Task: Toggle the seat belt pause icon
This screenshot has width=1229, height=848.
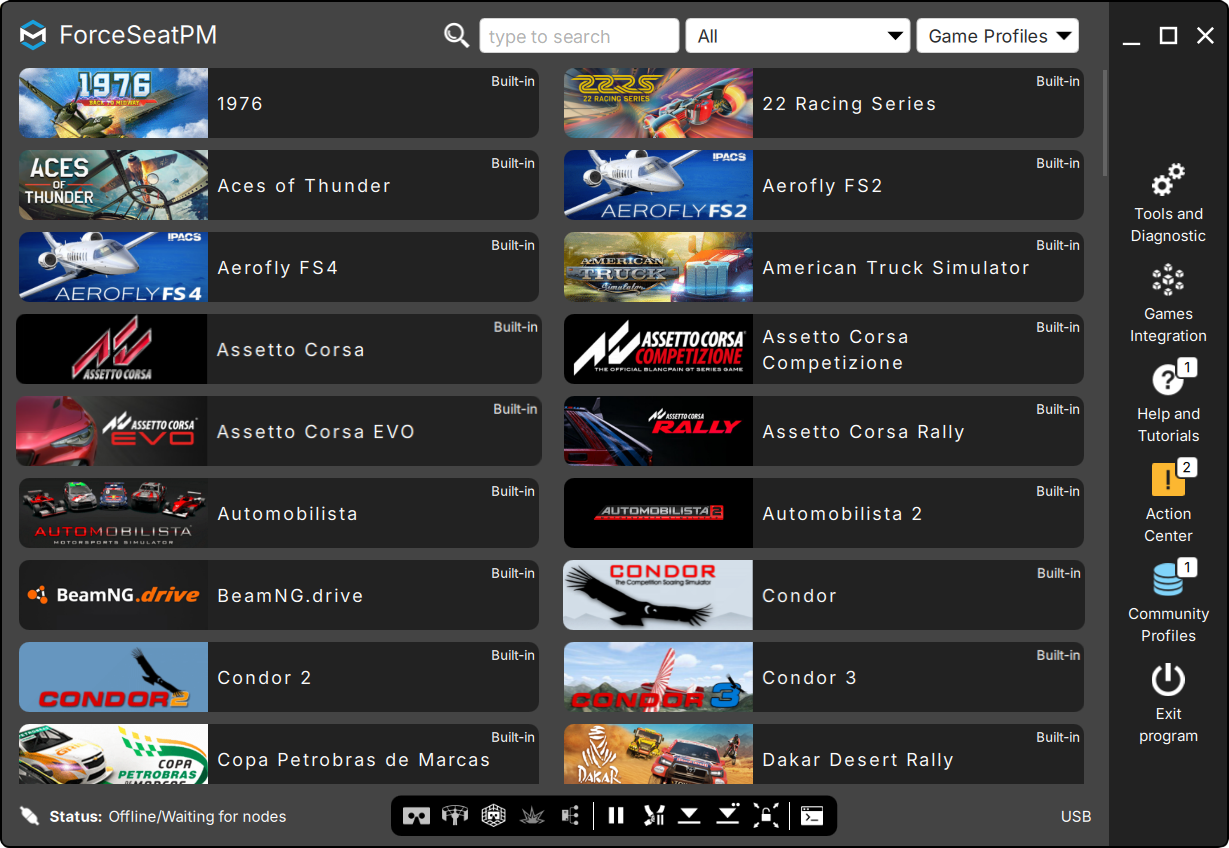Action: point(654,816)
